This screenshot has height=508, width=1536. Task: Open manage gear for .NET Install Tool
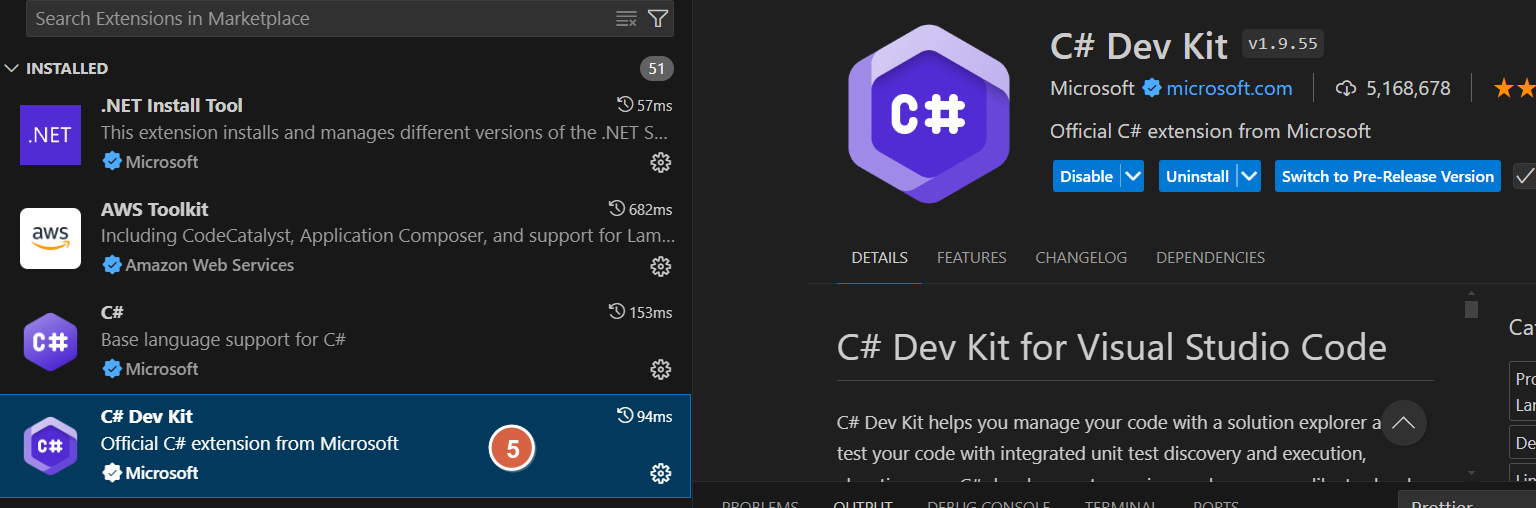(x=660, y=162)
